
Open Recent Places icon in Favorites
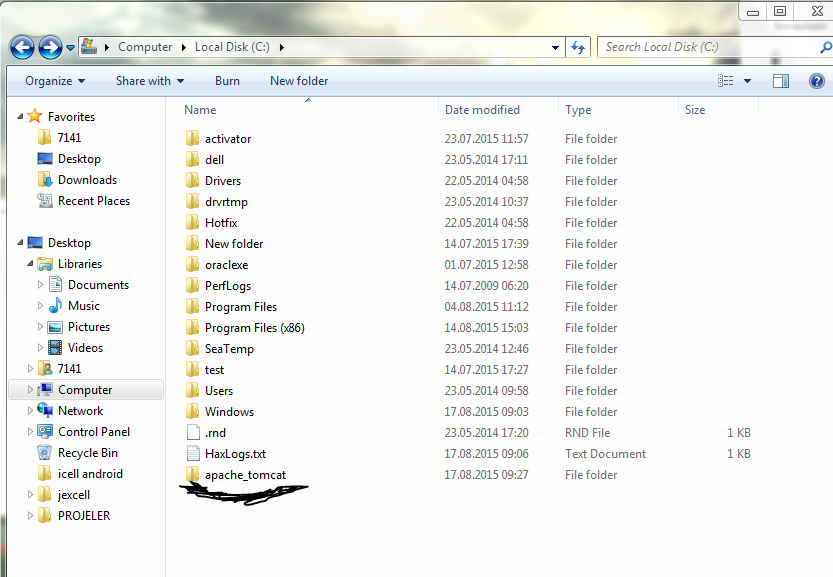pos(45,201)
